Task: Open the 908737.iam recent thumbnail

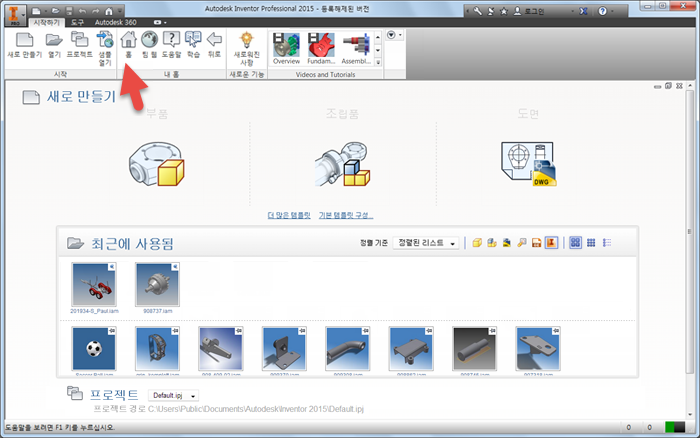Action: tap(158, 284)
